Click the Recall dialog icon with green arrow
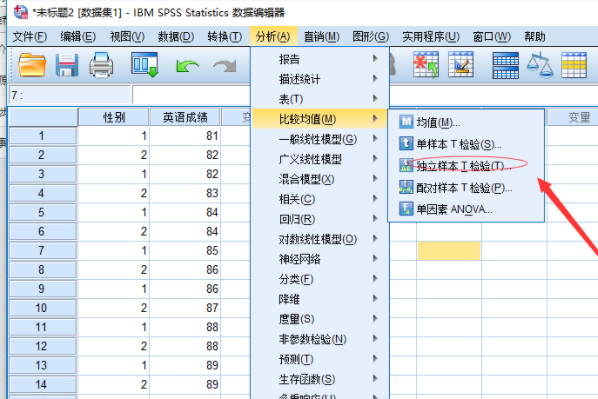Viewport: 598px width, 399px height. click(x=145, y=65)
